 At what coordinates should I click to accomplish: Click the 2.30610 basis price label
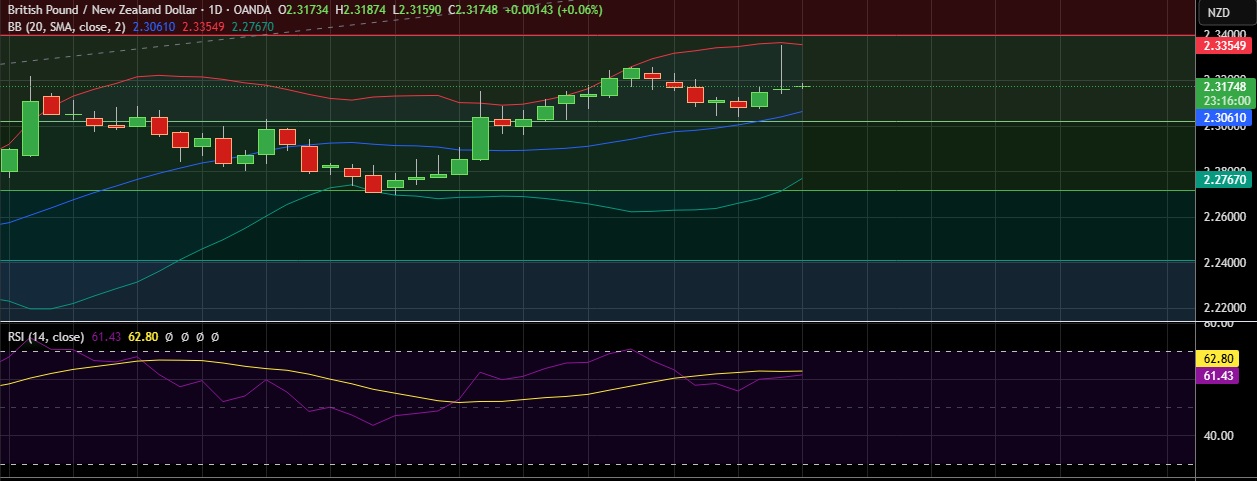pos(1224,118)
